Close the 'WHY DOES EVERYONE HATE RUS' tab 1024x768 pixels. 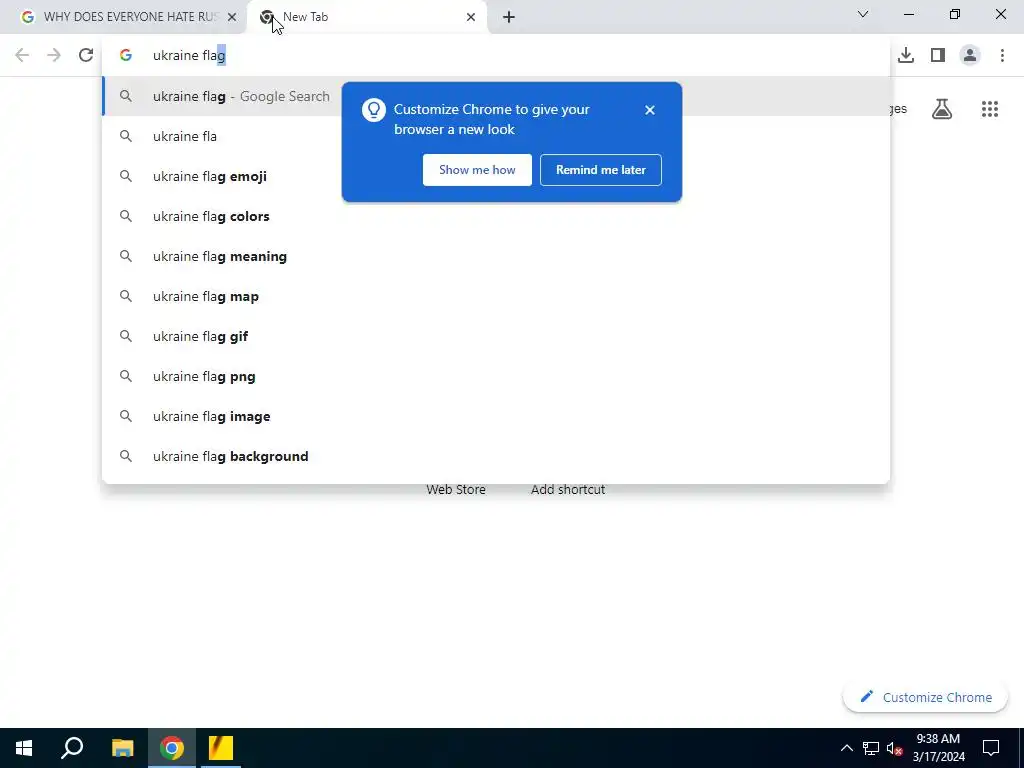(232, 17)
